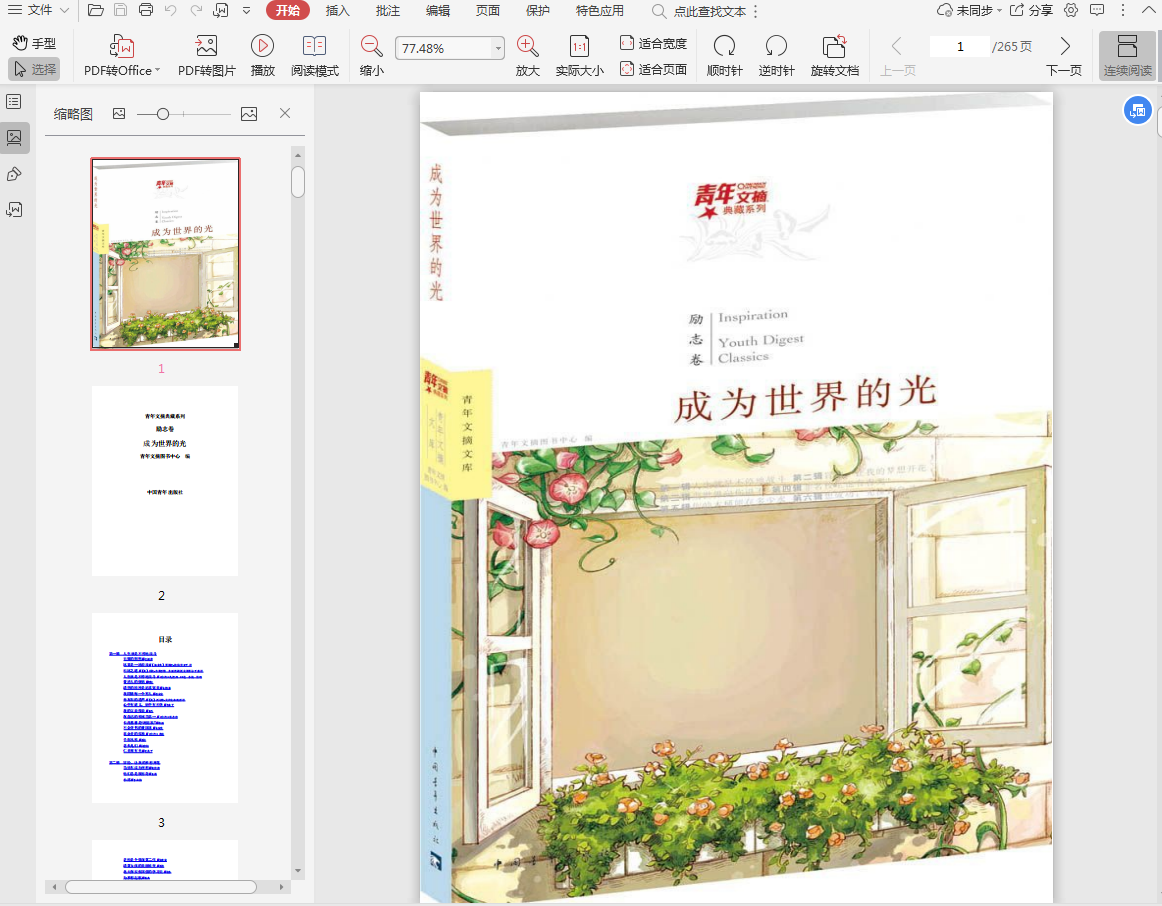
Task: Click the small thumbnail size icon
Action: point(119,113)
